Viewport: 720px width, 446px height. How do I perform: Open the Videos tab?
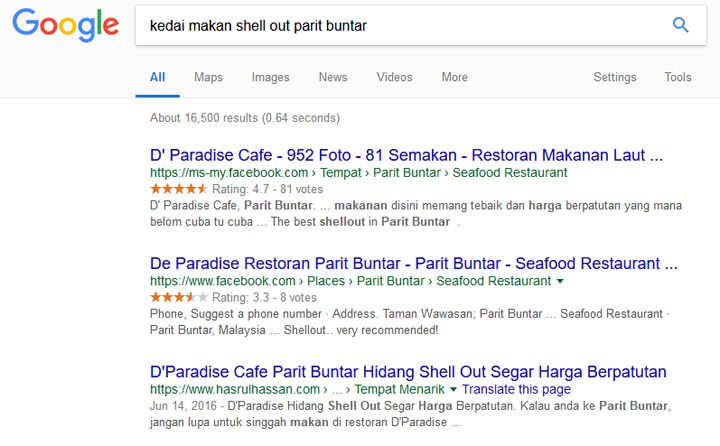click(x=394, y=77)
